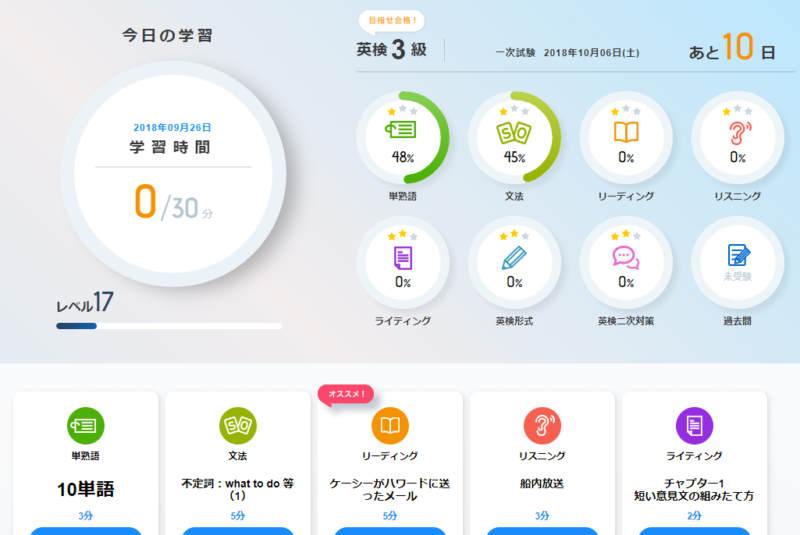Click the 2分 duration on the ライティング card

coord(694,516)
